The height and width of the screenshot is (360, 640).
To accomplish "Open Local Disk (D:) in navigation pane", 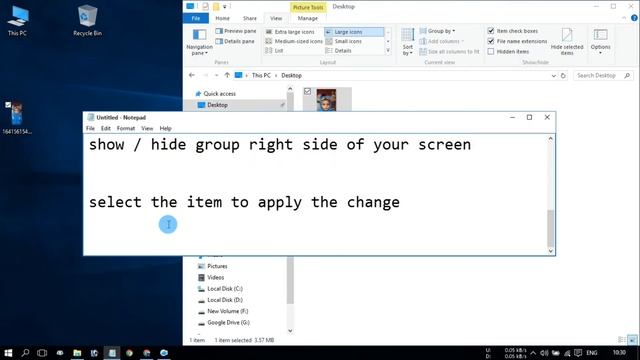I will (x=224, y=300).
